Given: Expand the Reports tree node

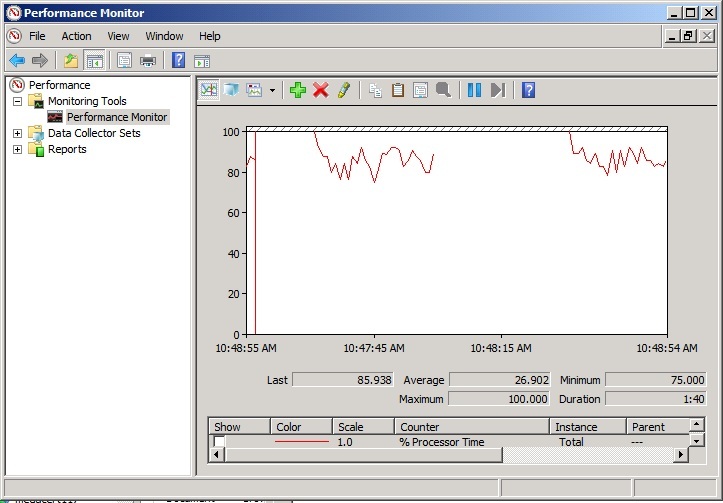Looking at the screenshot, I should (17, 149).
